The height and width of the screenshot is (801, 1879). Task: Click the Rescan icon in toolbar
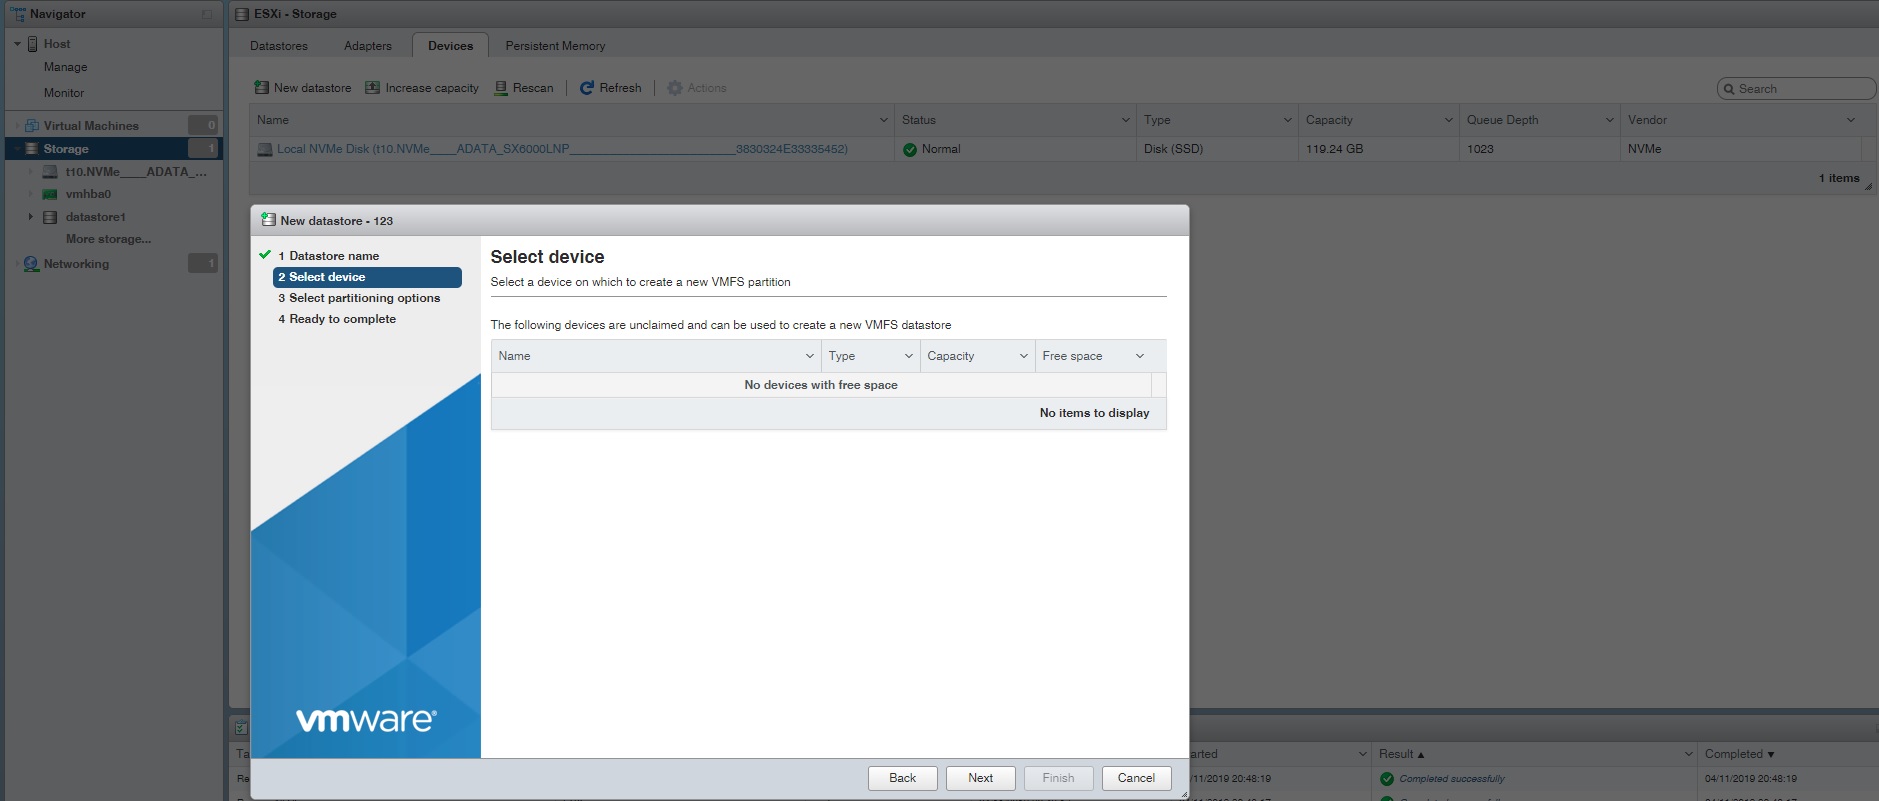tap(501, 88)
